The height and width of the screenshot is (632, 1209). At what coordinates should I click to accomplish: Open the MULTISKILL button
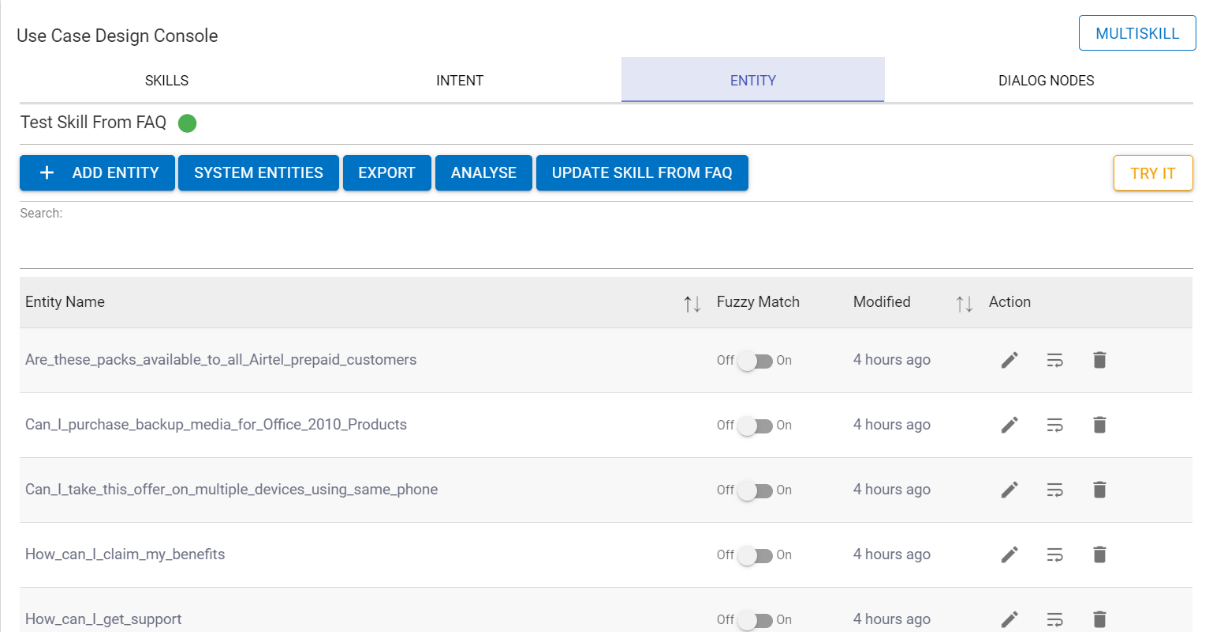(1137, 33)
